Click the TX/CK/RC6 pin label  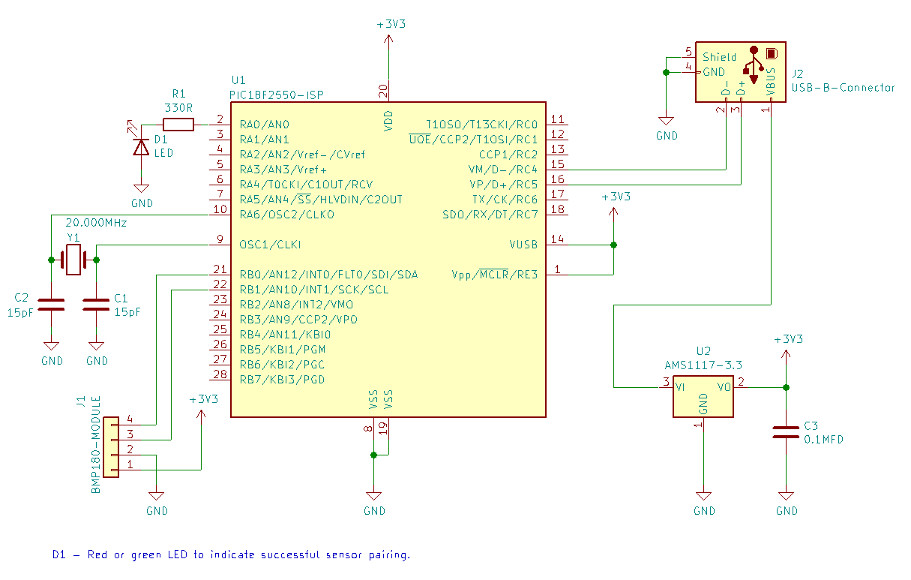pos(505,199)
